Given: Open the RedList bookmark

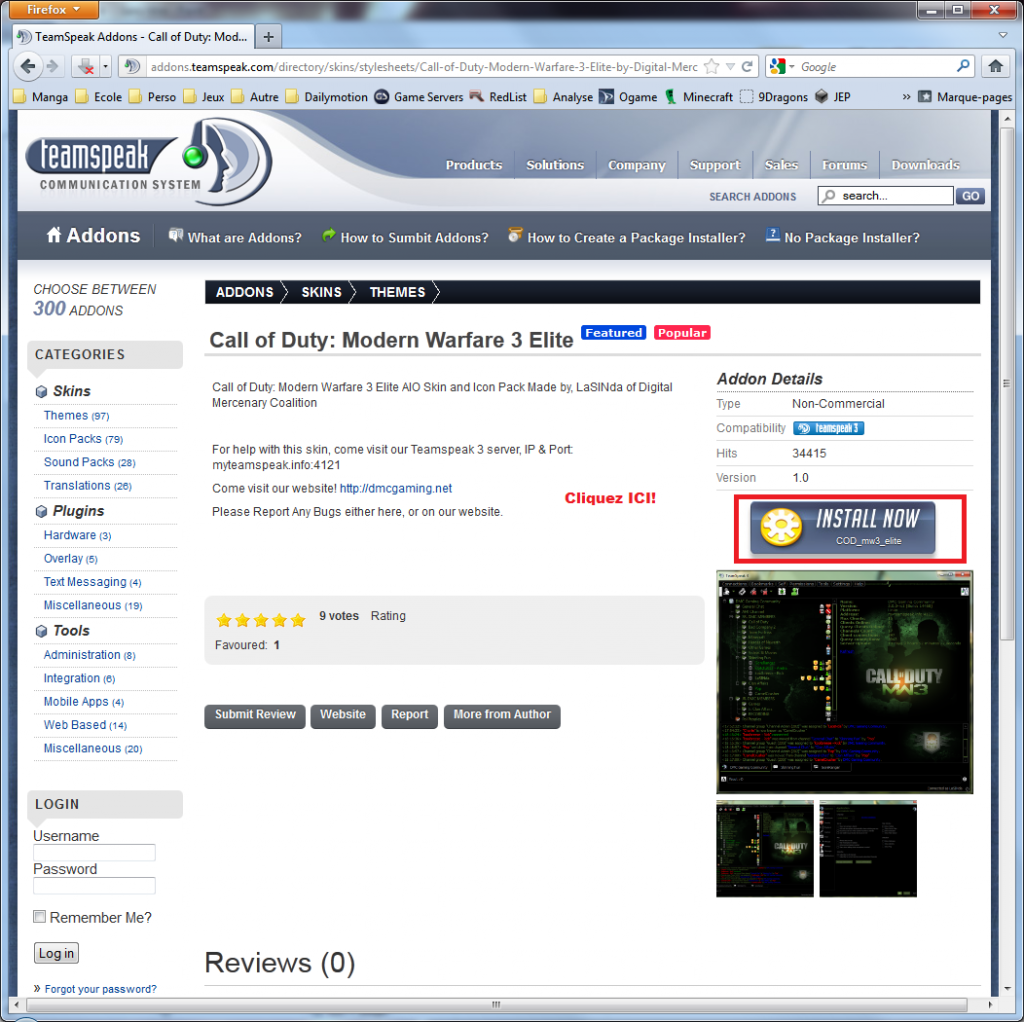Looking at the screenshot, I should 498,97.
